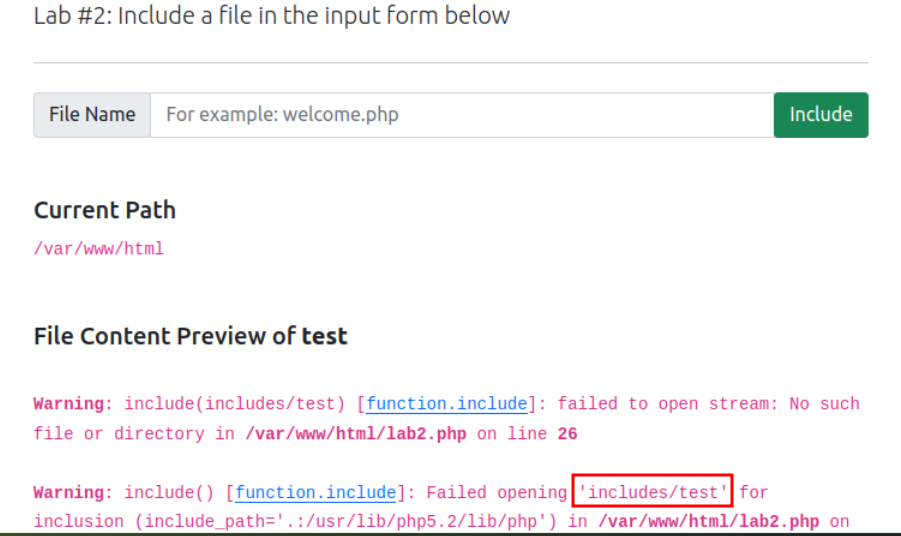Click the horizontal divider below the lab title
901x536 pixels.
[451, 63]
